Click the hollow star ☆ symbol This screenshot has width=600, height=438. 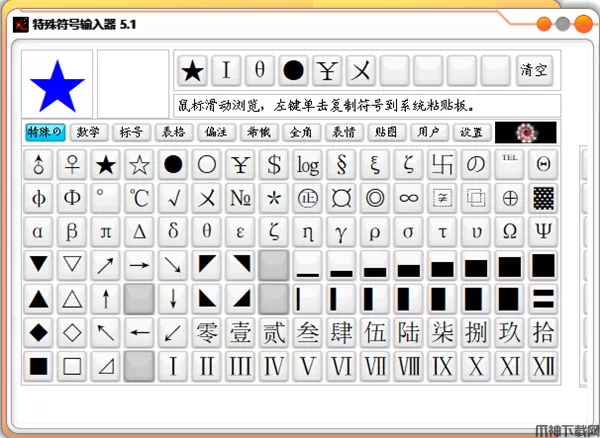click(x=139, y=164)
